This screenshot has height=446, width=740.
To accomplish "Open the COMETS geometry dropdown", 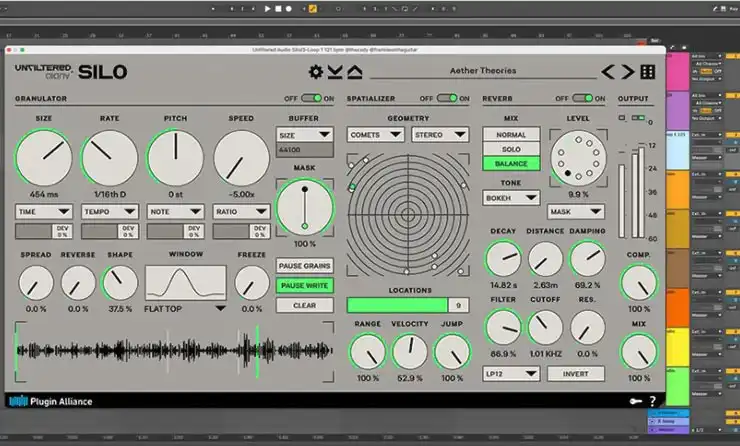I will tap(375, 135).
